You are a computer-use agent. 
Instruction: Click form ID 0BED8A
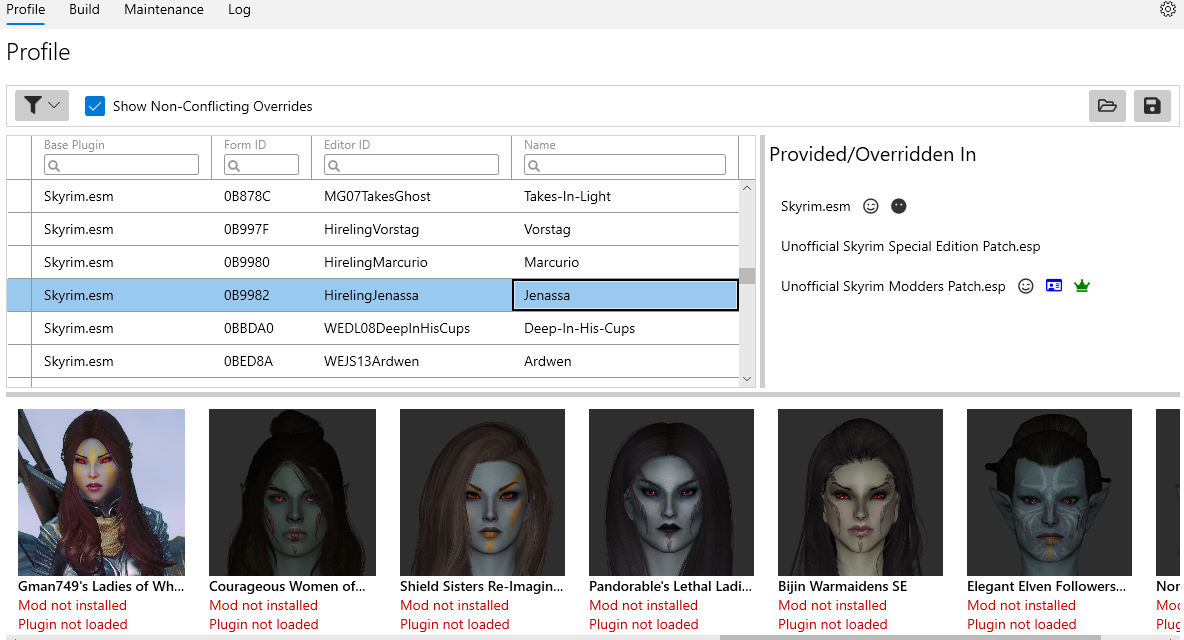coord(248,362)
